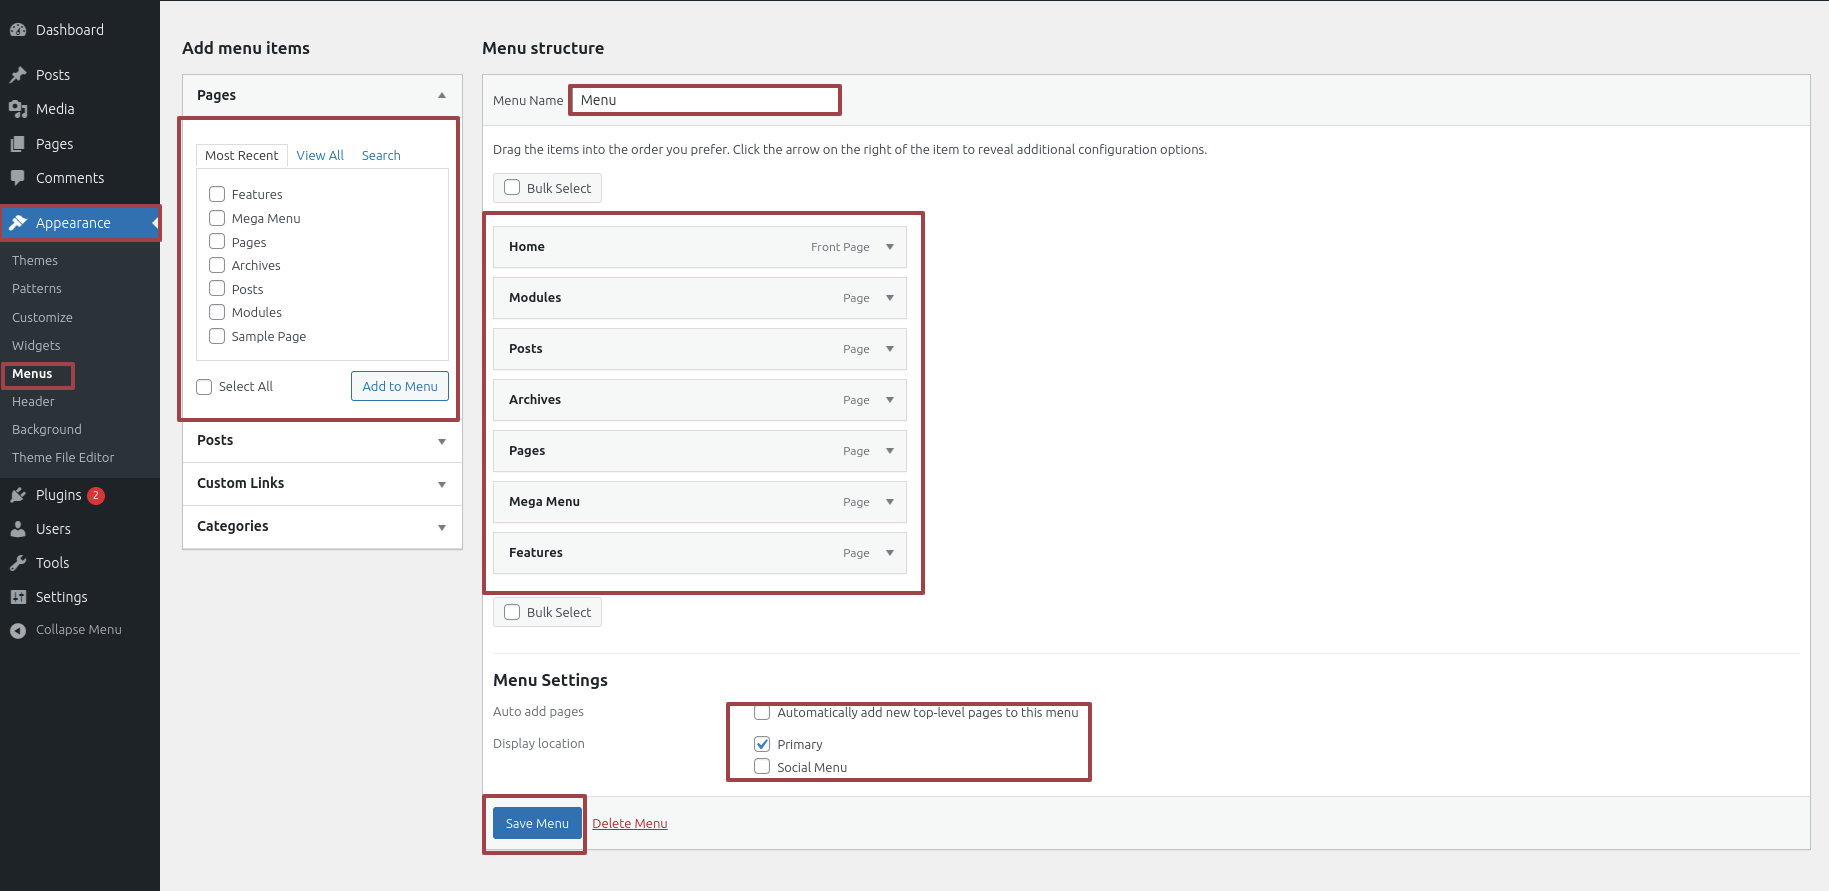The height and width of the screenshot is (891, 1829).
Task: Click the Users person icon
Action: point(18,529)
